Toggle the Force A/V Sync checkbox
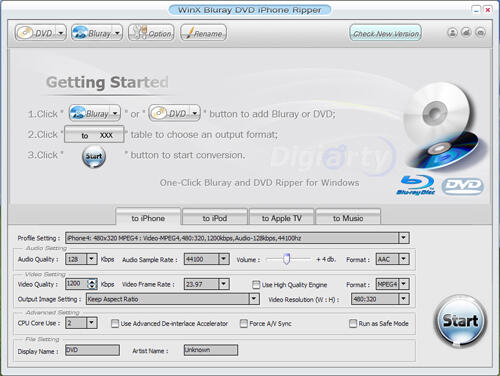 [x=244, y=323]
